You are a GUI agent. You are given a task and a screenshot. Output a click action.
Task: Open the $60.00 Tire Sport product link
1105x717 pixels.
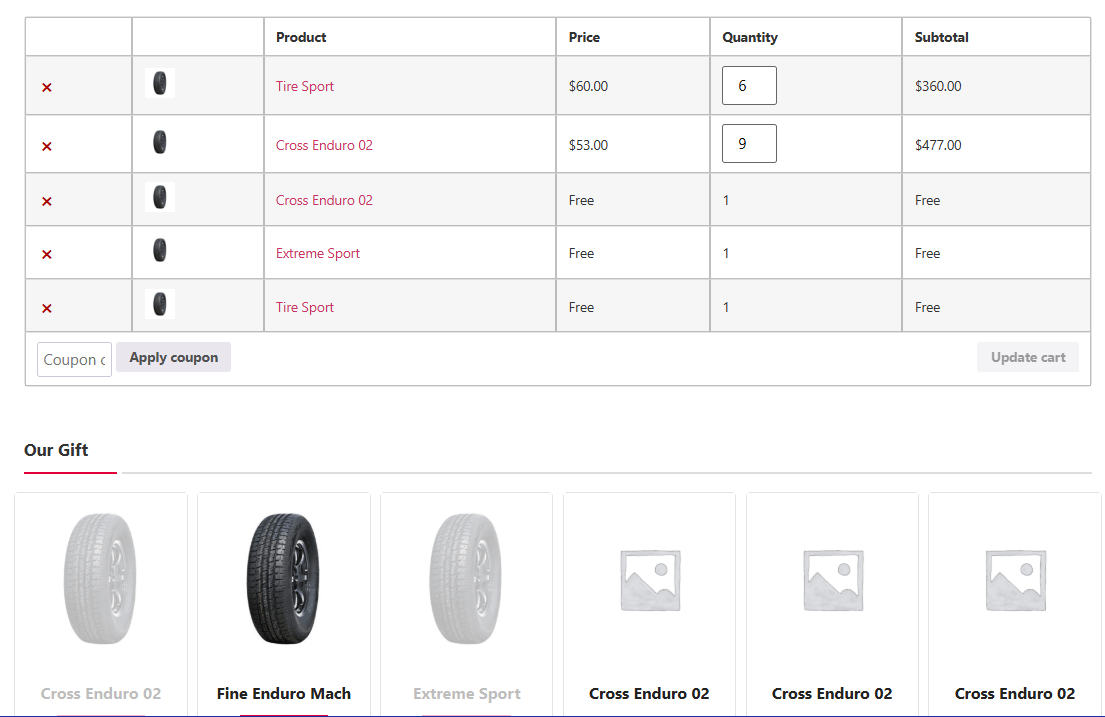305,86
